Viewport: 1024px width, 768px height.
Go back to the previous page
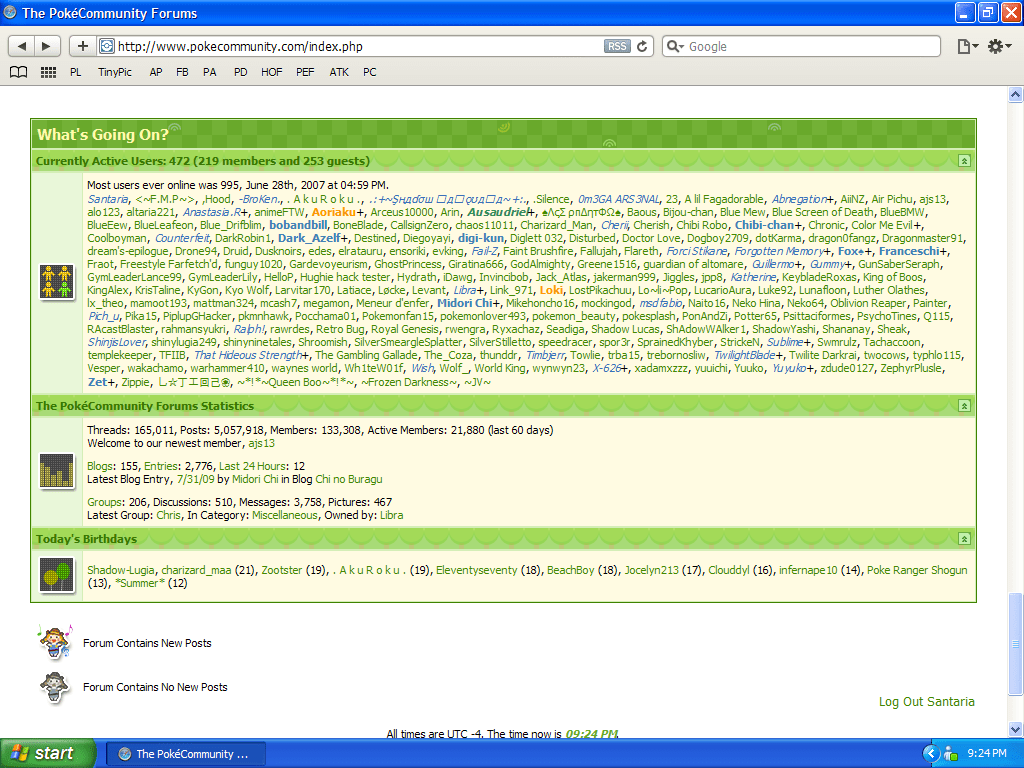tap(22, 46)
